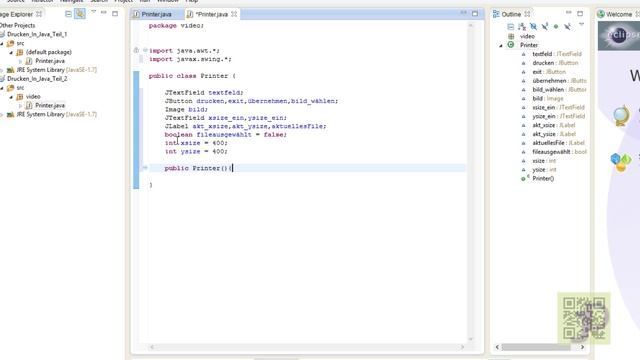
Task: Select JRE System Library under Teil_2
Action: [56, 114]
